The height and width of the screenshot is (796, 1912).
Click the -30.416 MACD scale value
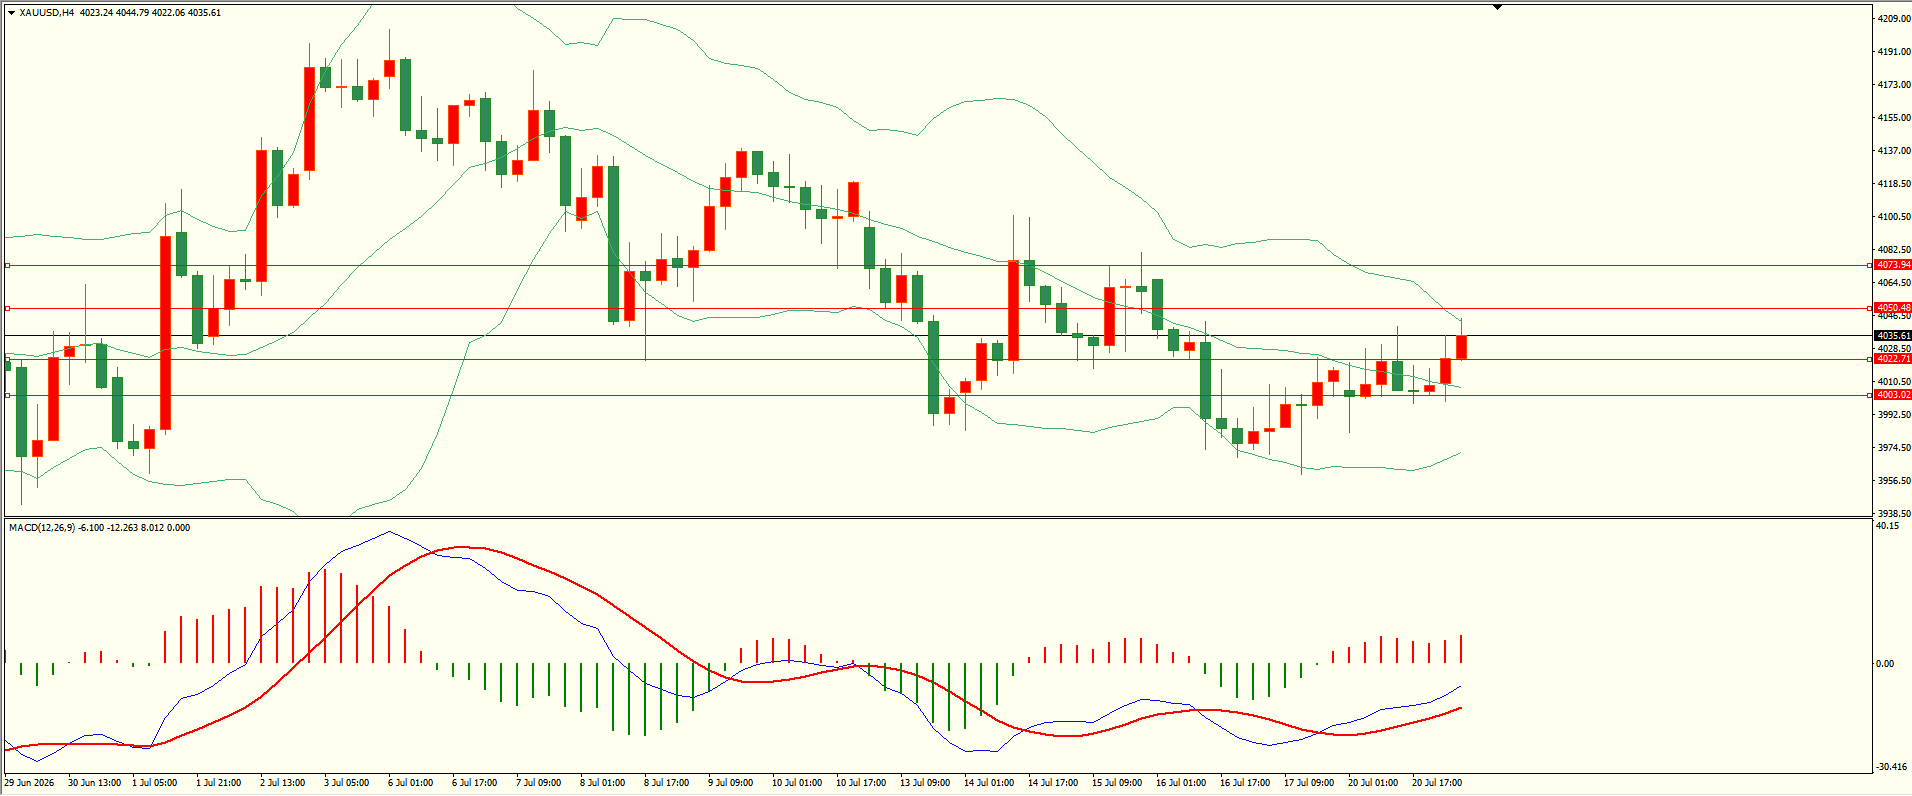[1891, 767]
